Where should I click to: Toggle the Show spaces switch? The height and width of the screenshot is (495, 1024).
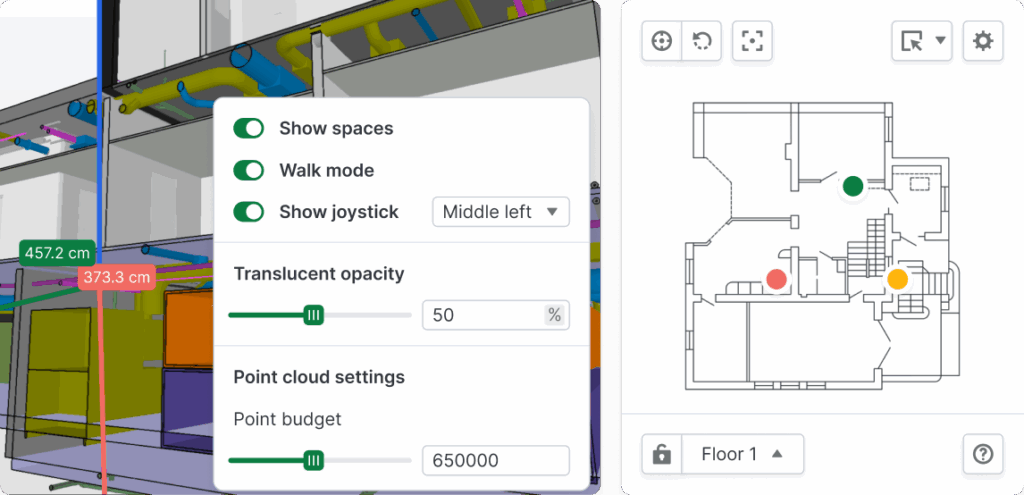click(x=248, y=128)
